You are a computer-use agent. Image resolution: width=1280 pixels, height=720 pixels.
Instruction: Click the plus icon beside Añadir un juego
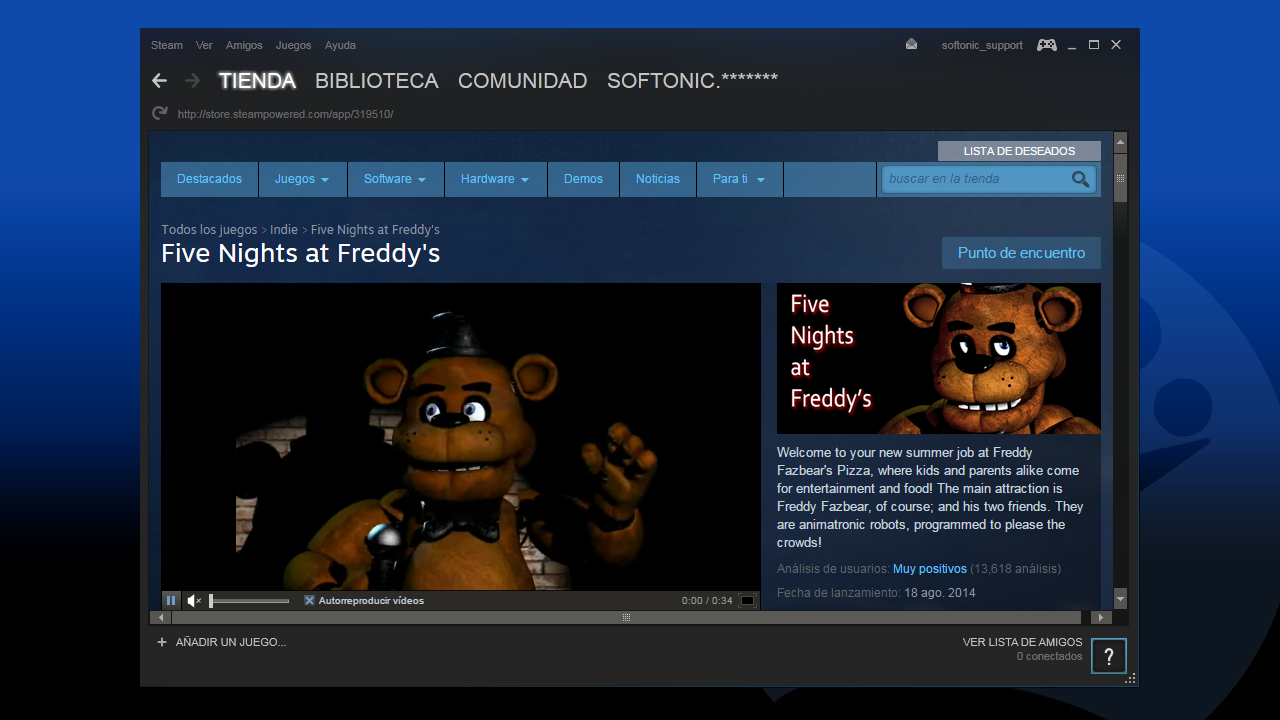(x=162, y=642)
